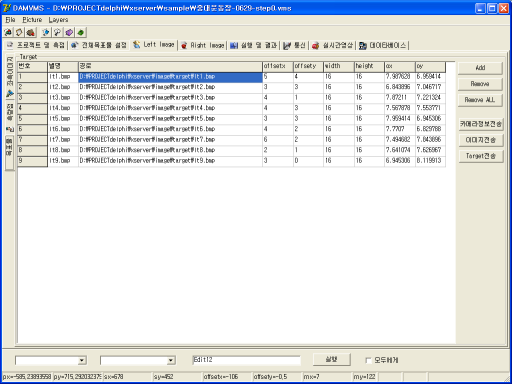The image size is (512, 384).
Task: Click the cy column header
Action: (x=430, y=67)
